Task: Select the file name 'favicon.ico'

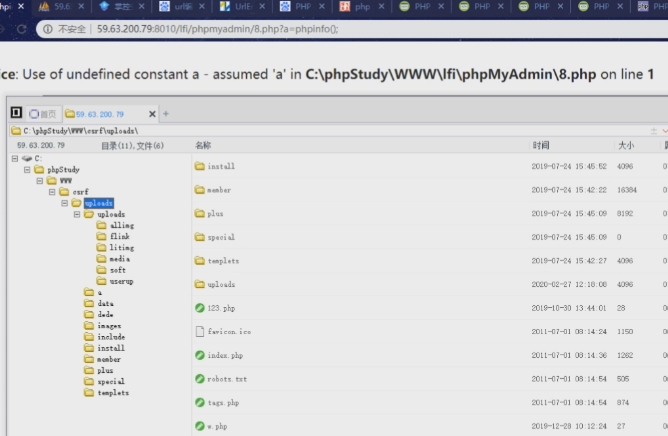Action: click(229, 332)
